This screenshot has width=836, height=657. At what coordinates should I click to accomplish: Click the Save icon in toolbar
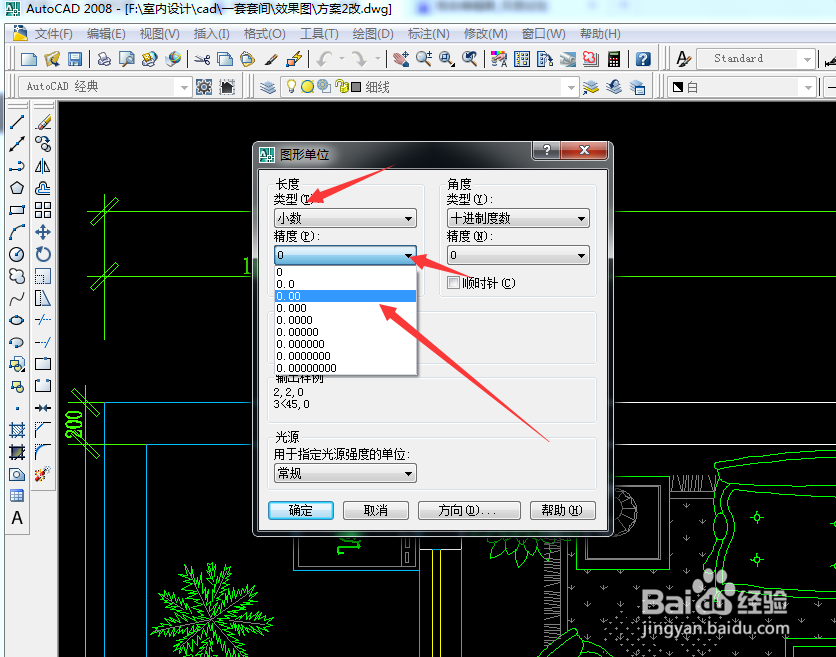click(x=75, y=59)
